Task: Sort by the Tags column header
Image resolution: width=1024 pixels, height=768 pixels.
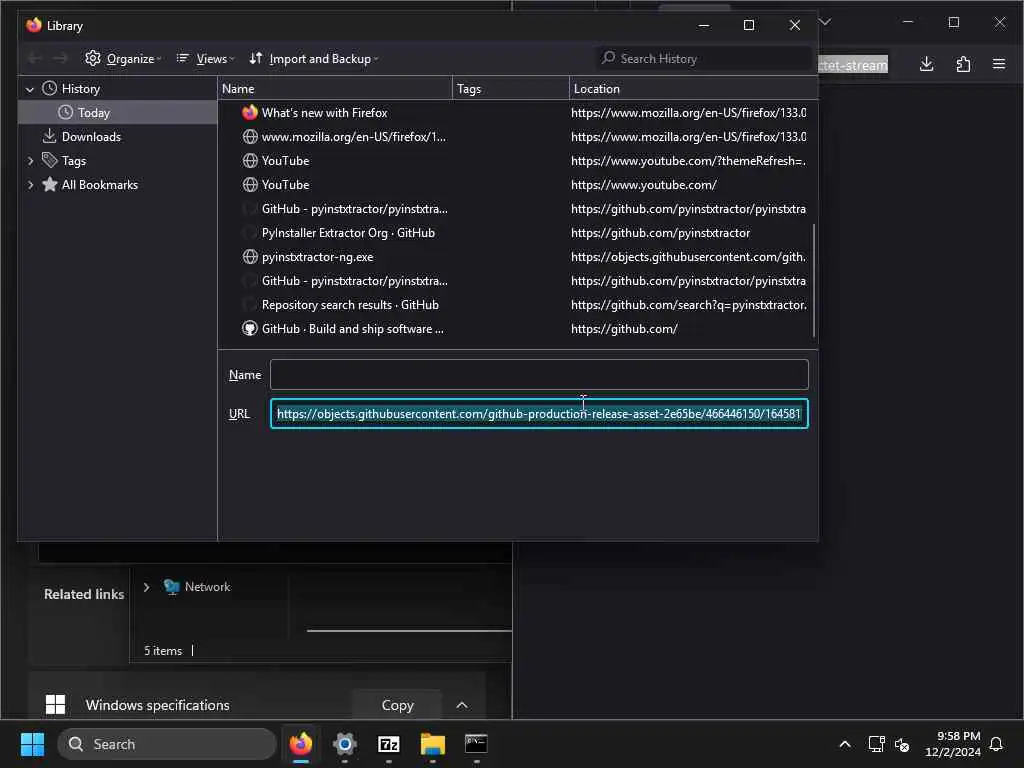Action: [x=510, y=89]
